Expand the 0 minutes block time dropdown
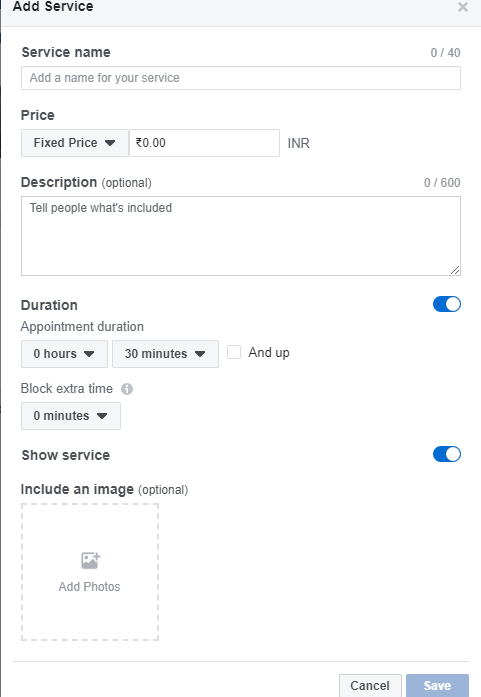 point(71,416)
